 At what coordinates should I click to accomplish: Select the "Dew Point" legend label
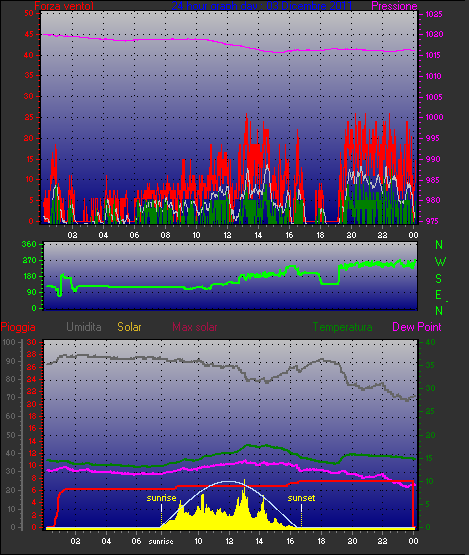pos(417,327)
